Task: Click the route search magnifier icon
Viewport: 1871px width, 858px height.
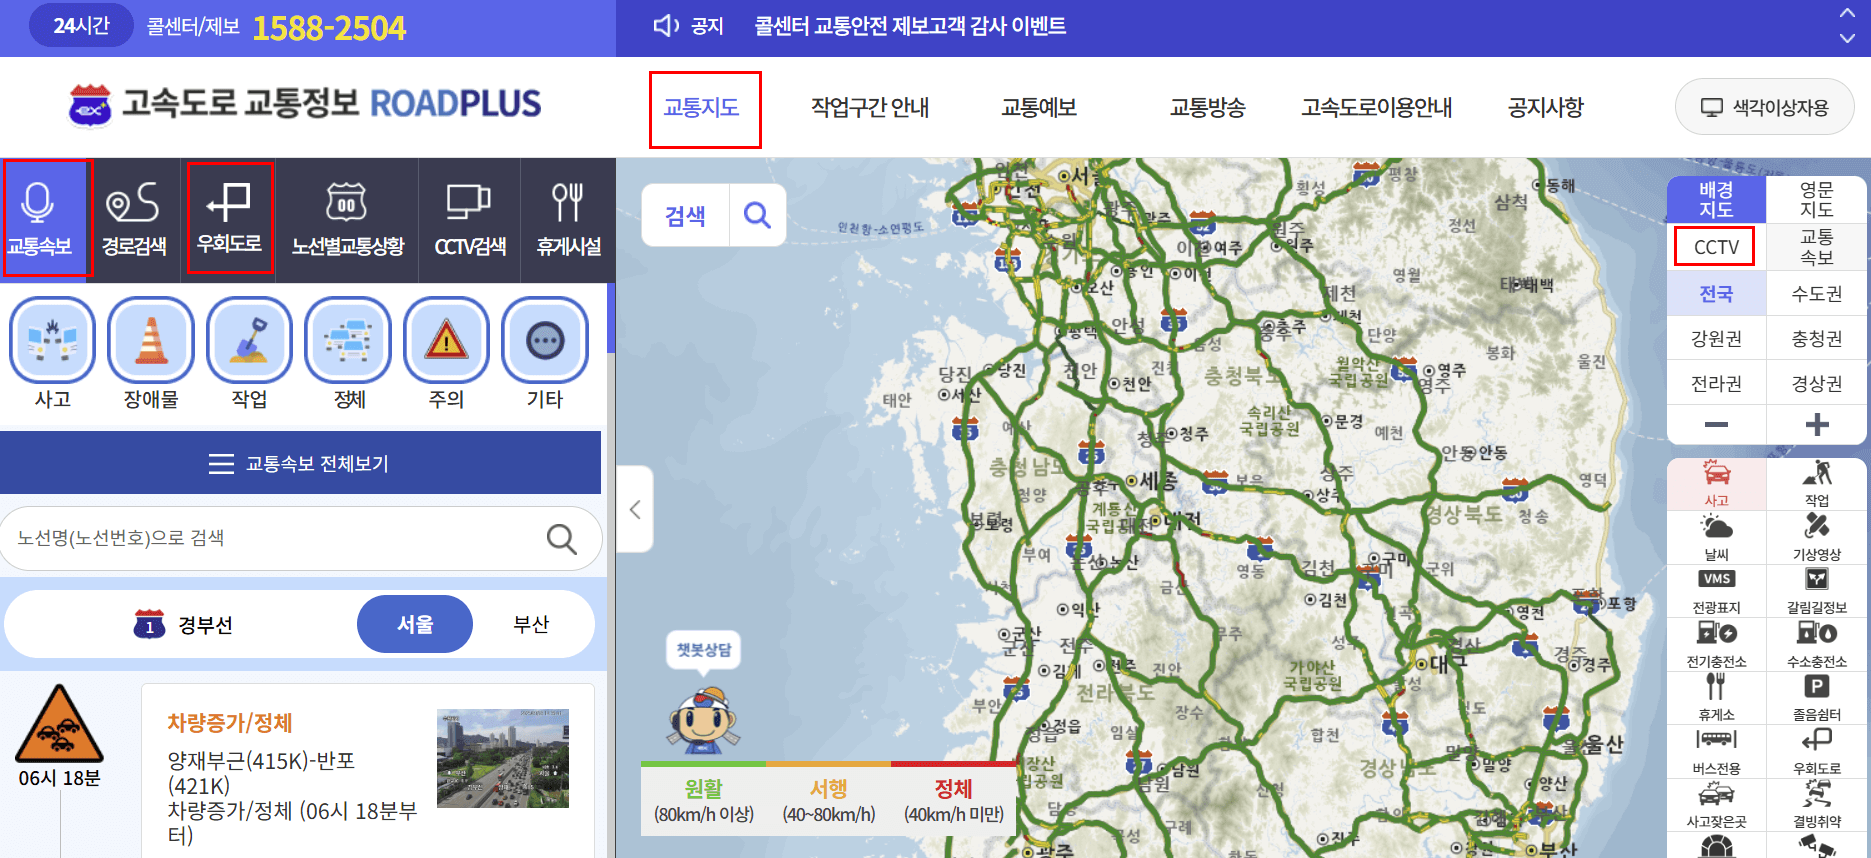Action: 562,539
